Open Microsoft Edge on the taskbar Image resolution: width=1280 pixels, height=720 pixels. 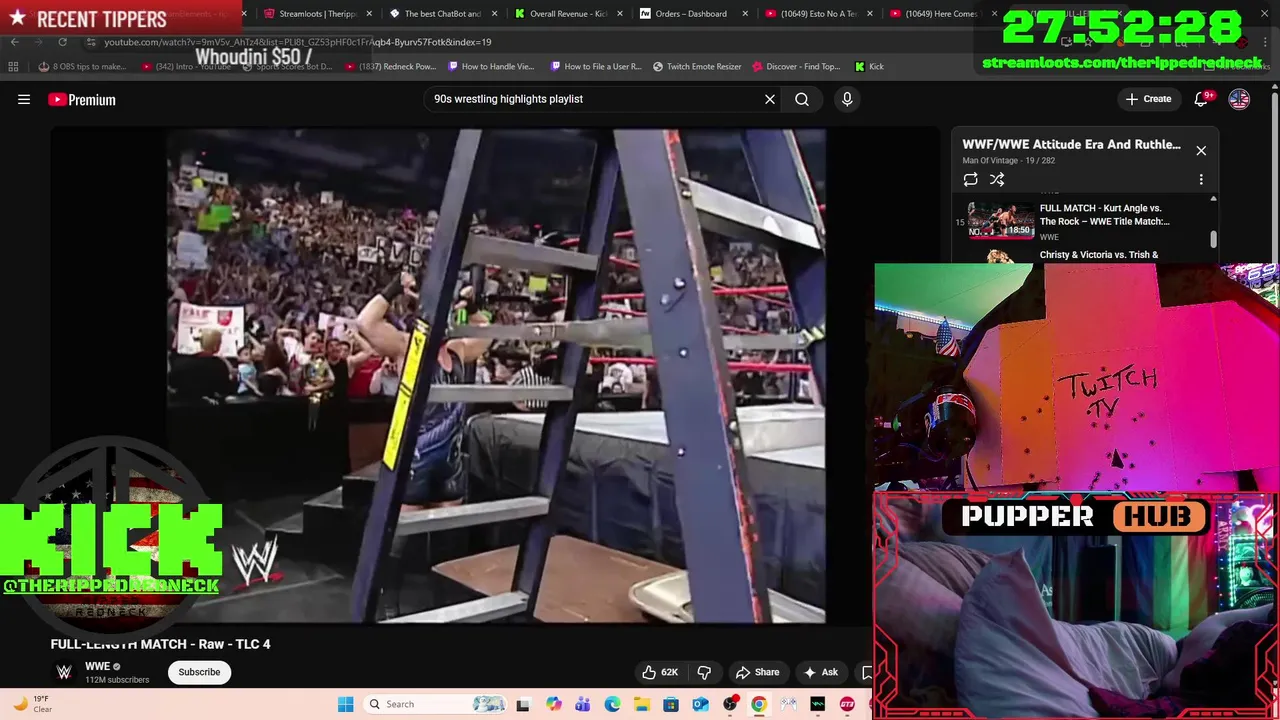612,704
